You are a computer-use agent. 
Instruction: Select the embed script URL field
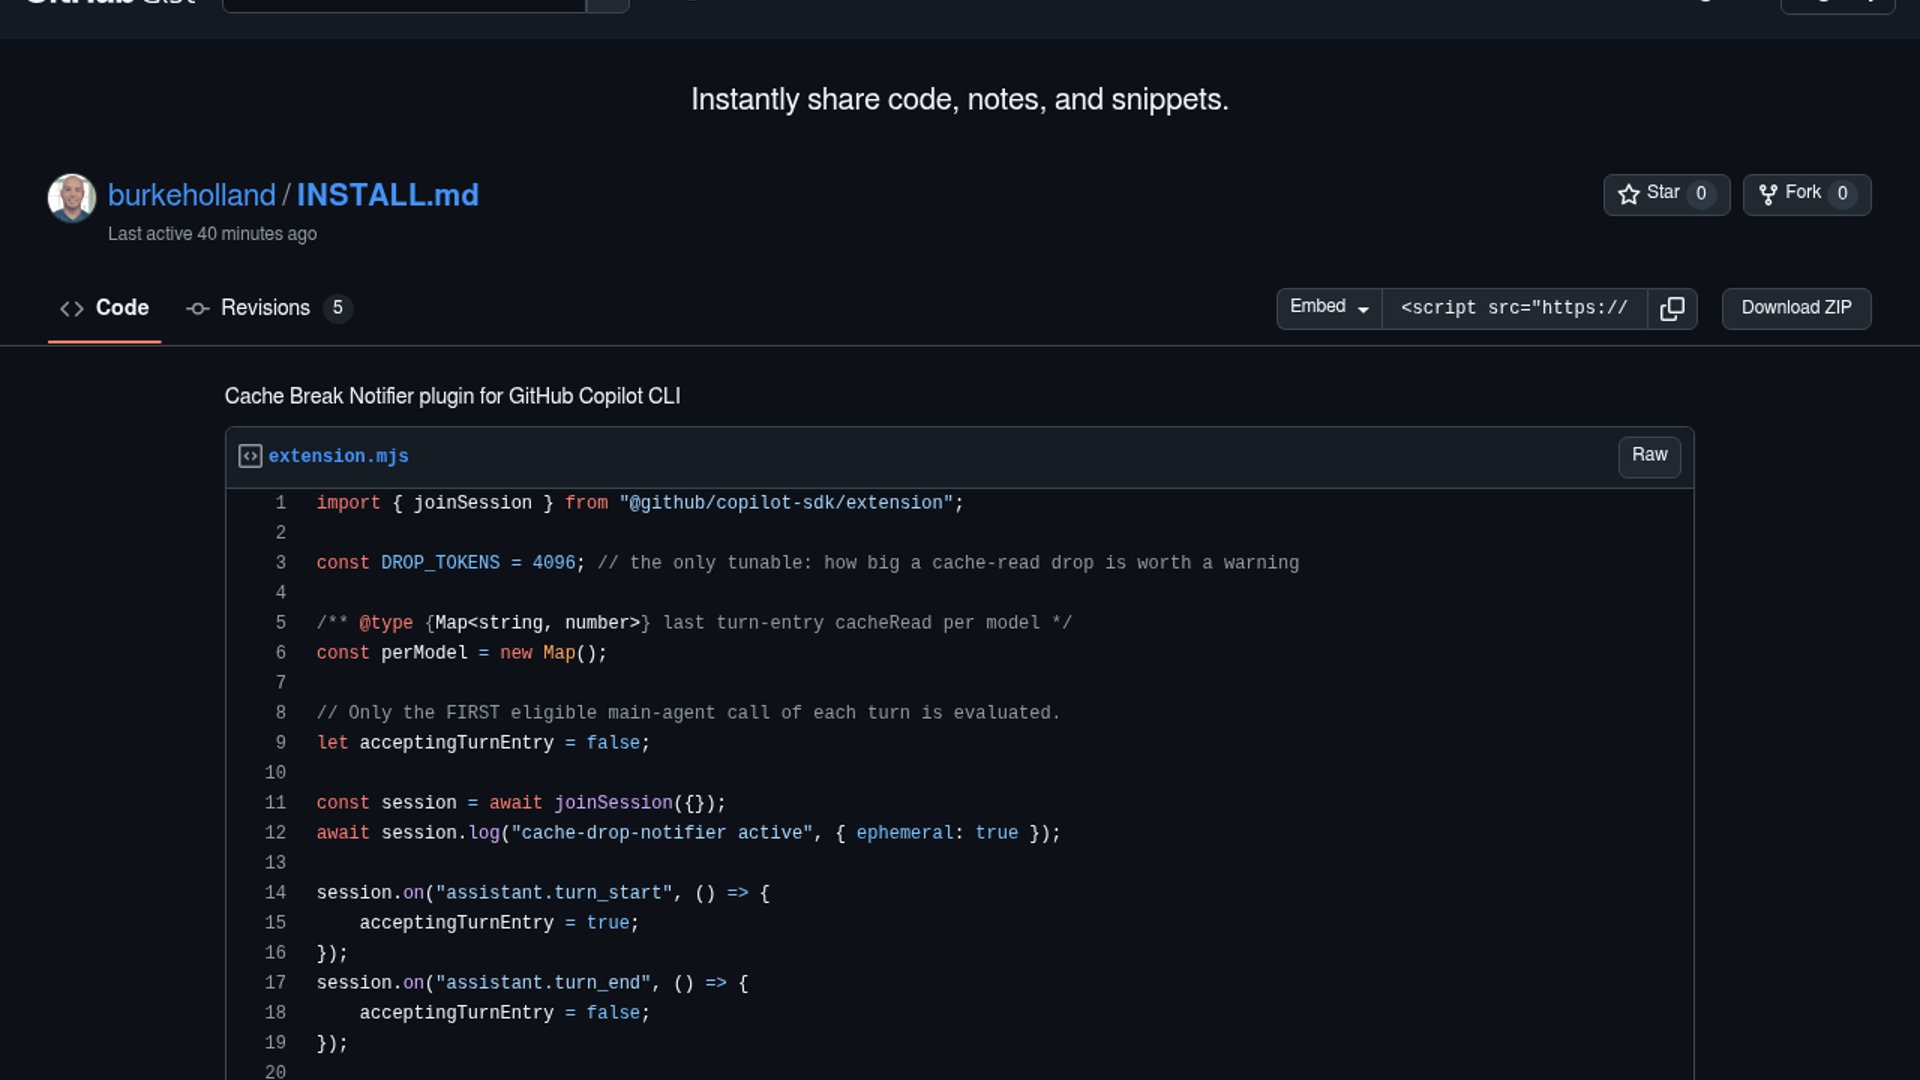coord(1514,308)
